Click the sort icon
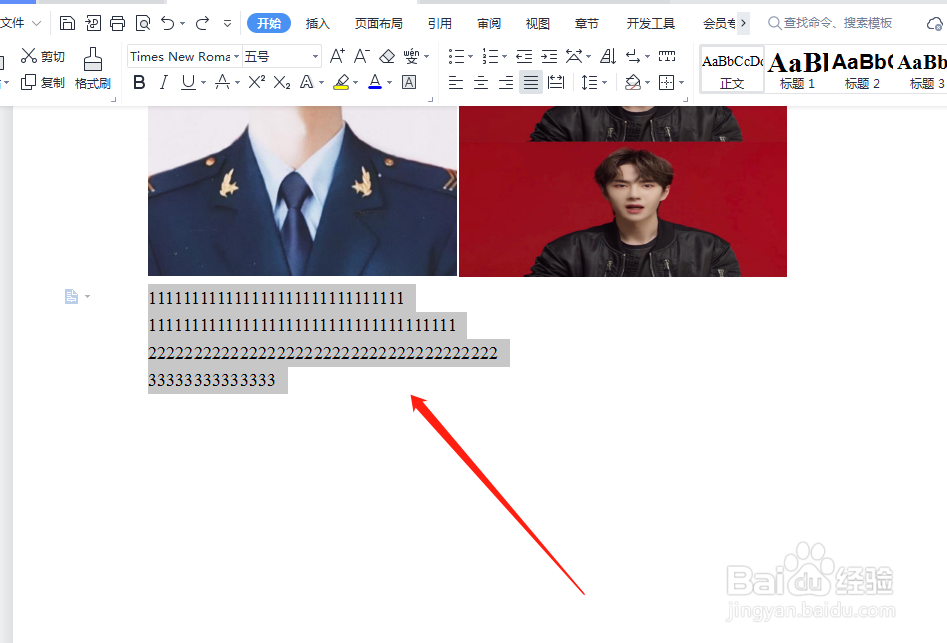Image resolution: width=947 pixels, height=643 pixels. tap(608, 57)
